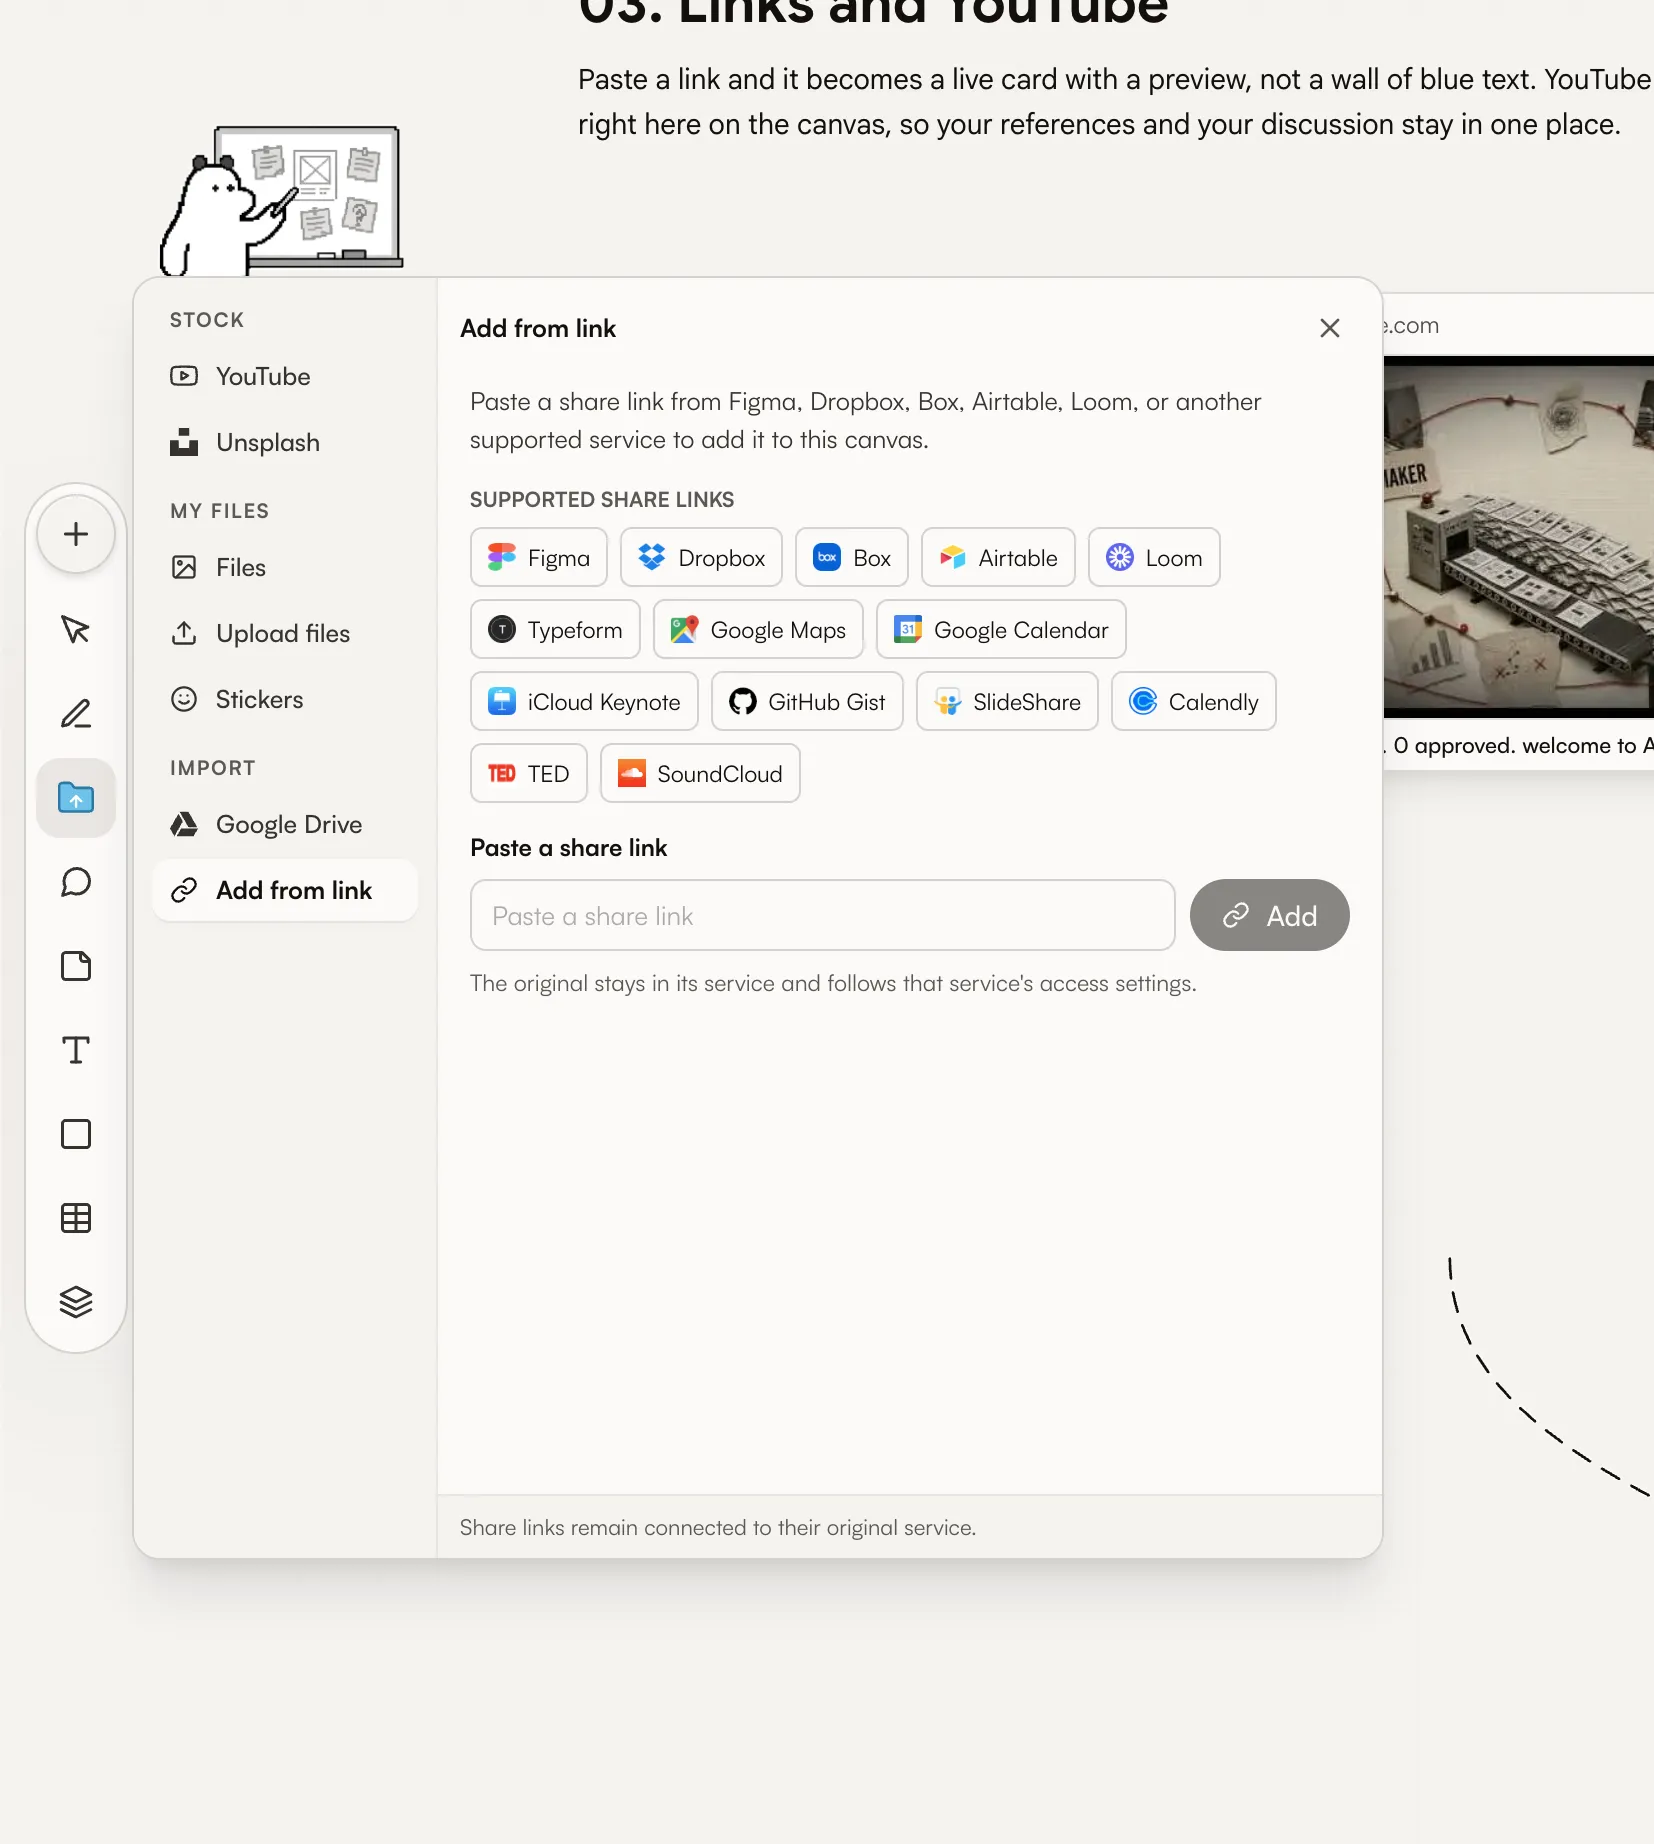Select the pen drawing tool

click(x=76, y=714)
